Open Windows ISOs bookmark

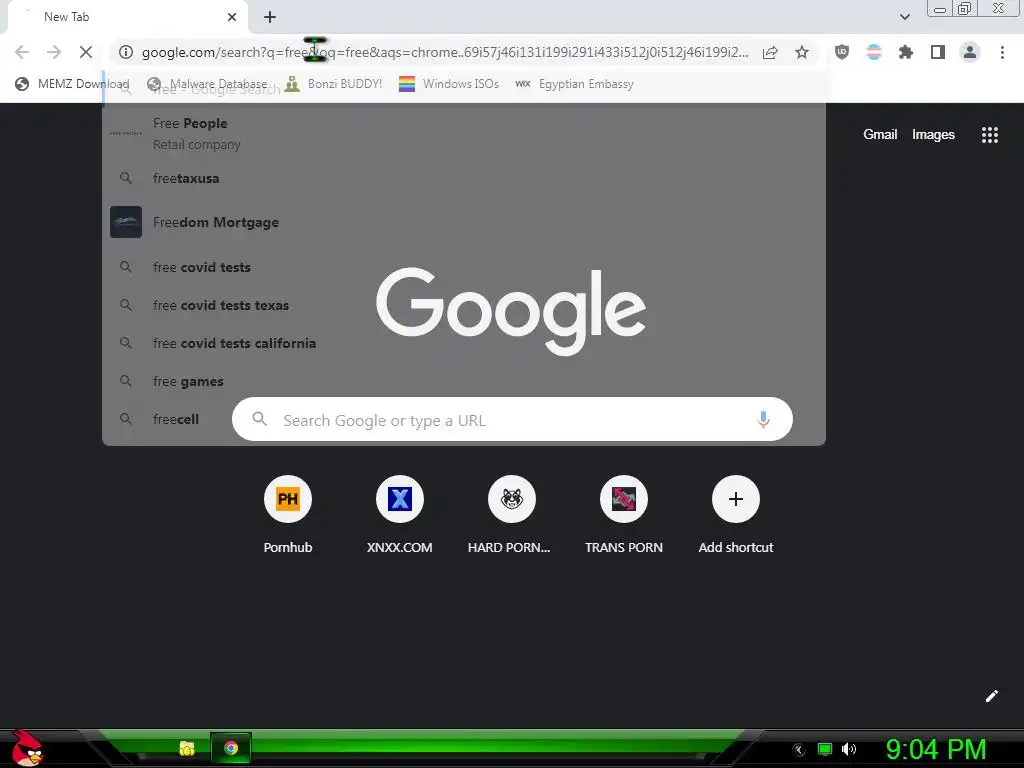(x=449, y=84)
